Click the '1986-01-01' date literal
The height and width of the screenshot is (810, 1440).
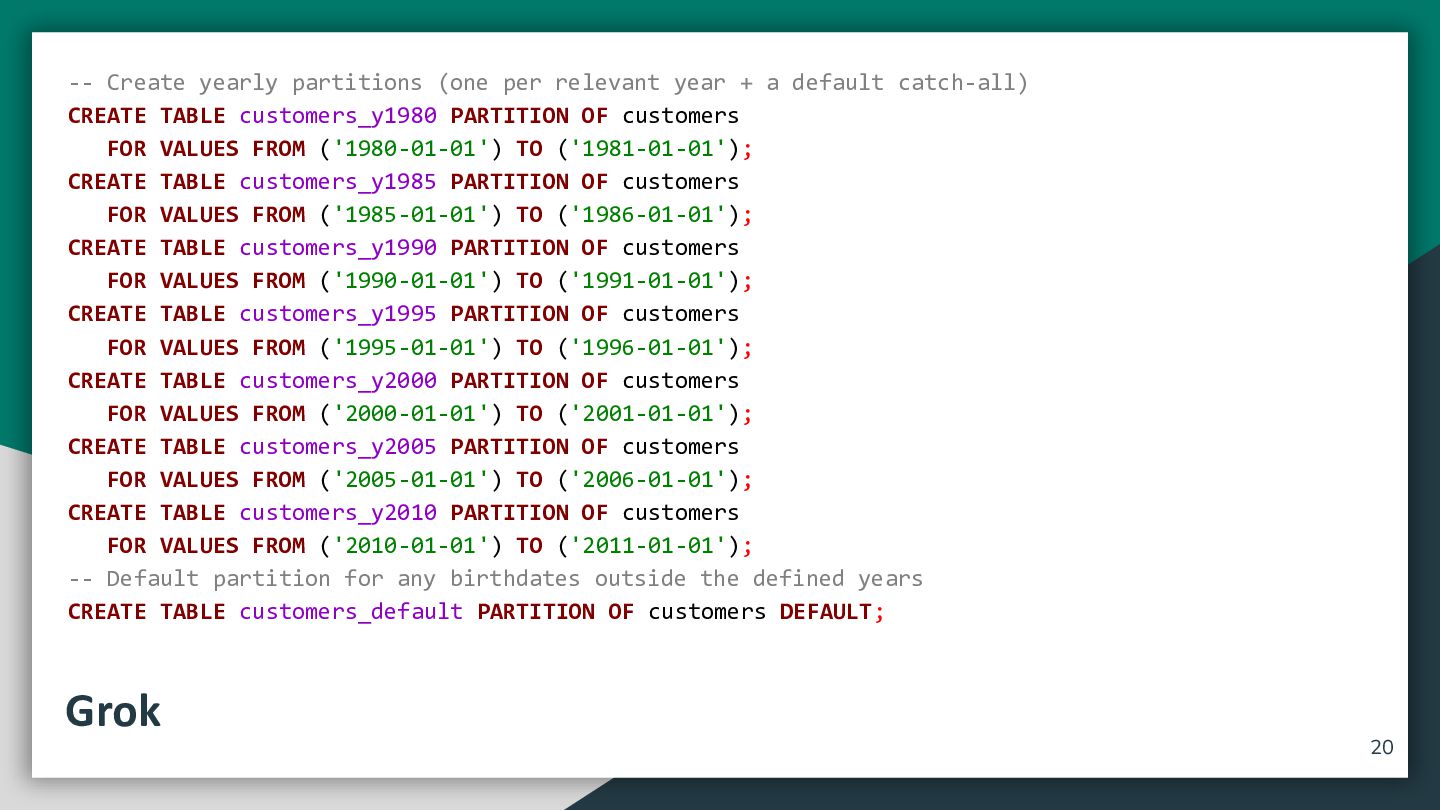coord(648,215)
